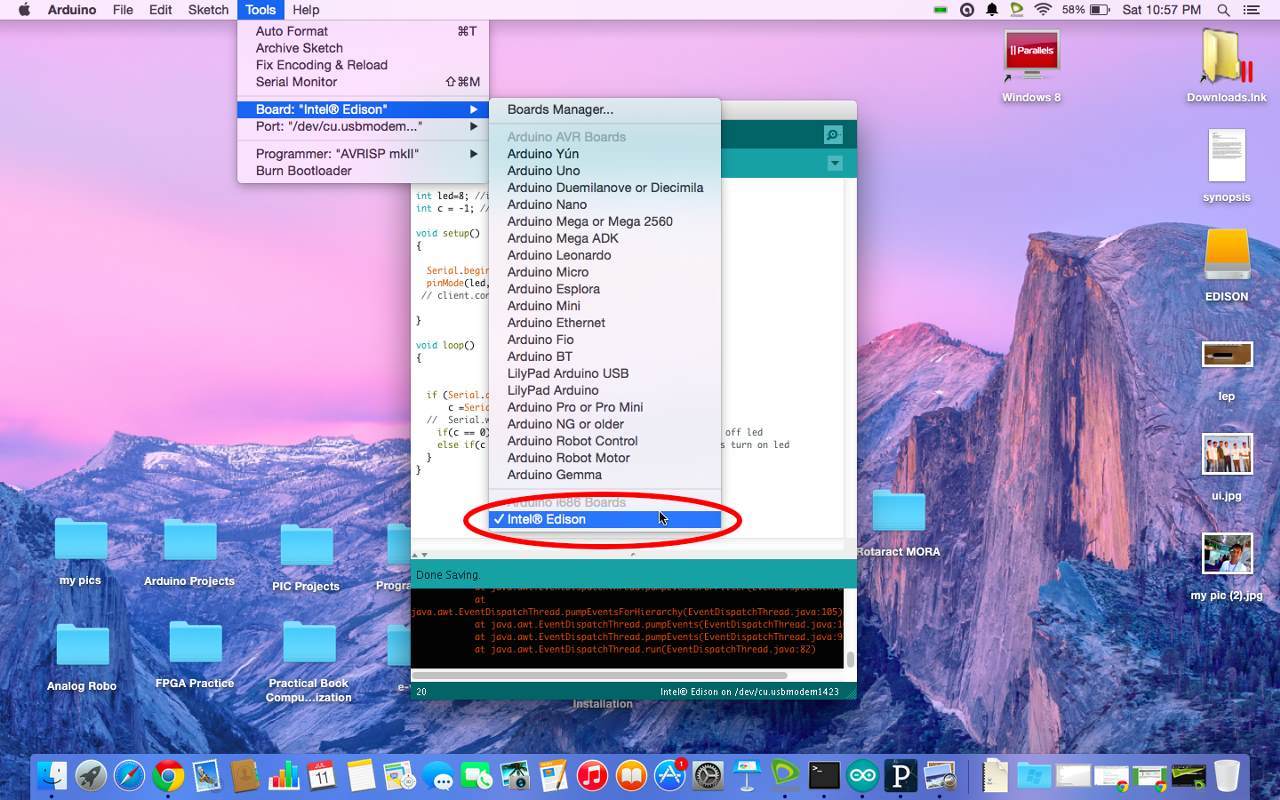Open System Preferences gear in Dock
Viewport: 1280px width, 800px height.
point(708,775)
